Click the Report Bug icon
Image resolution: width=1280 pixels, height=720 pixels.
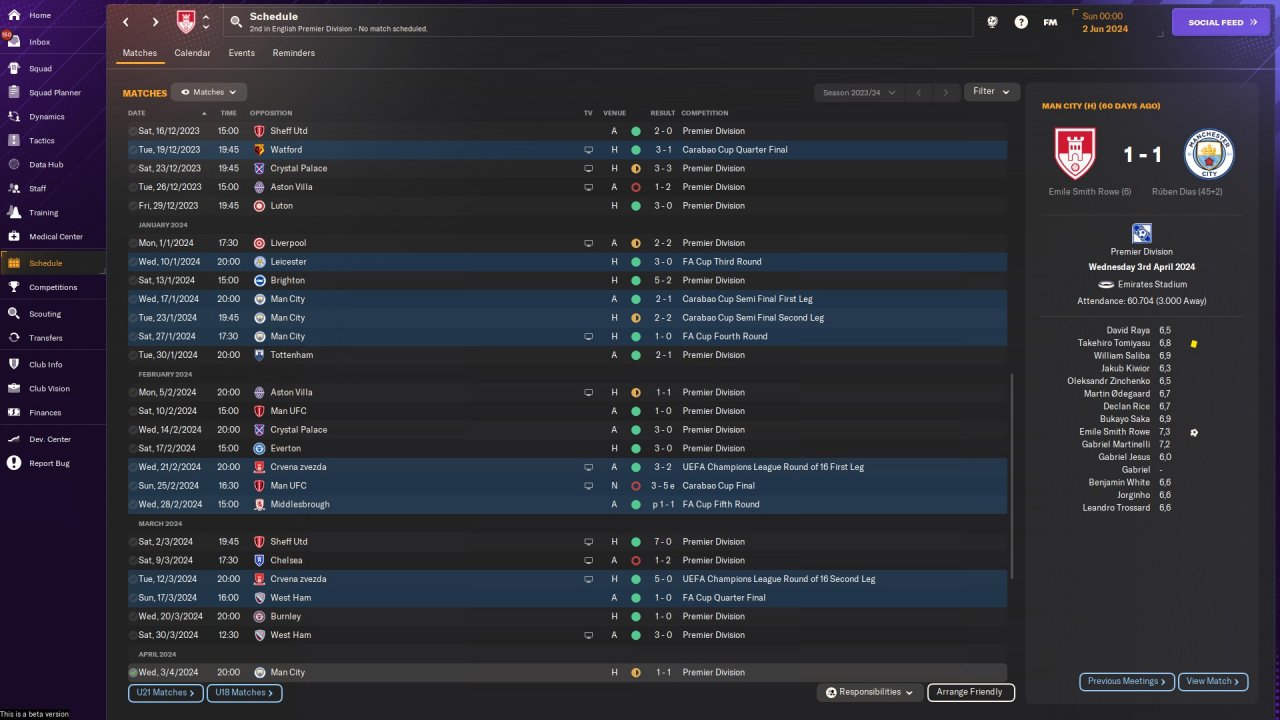(x=14, y=463)
